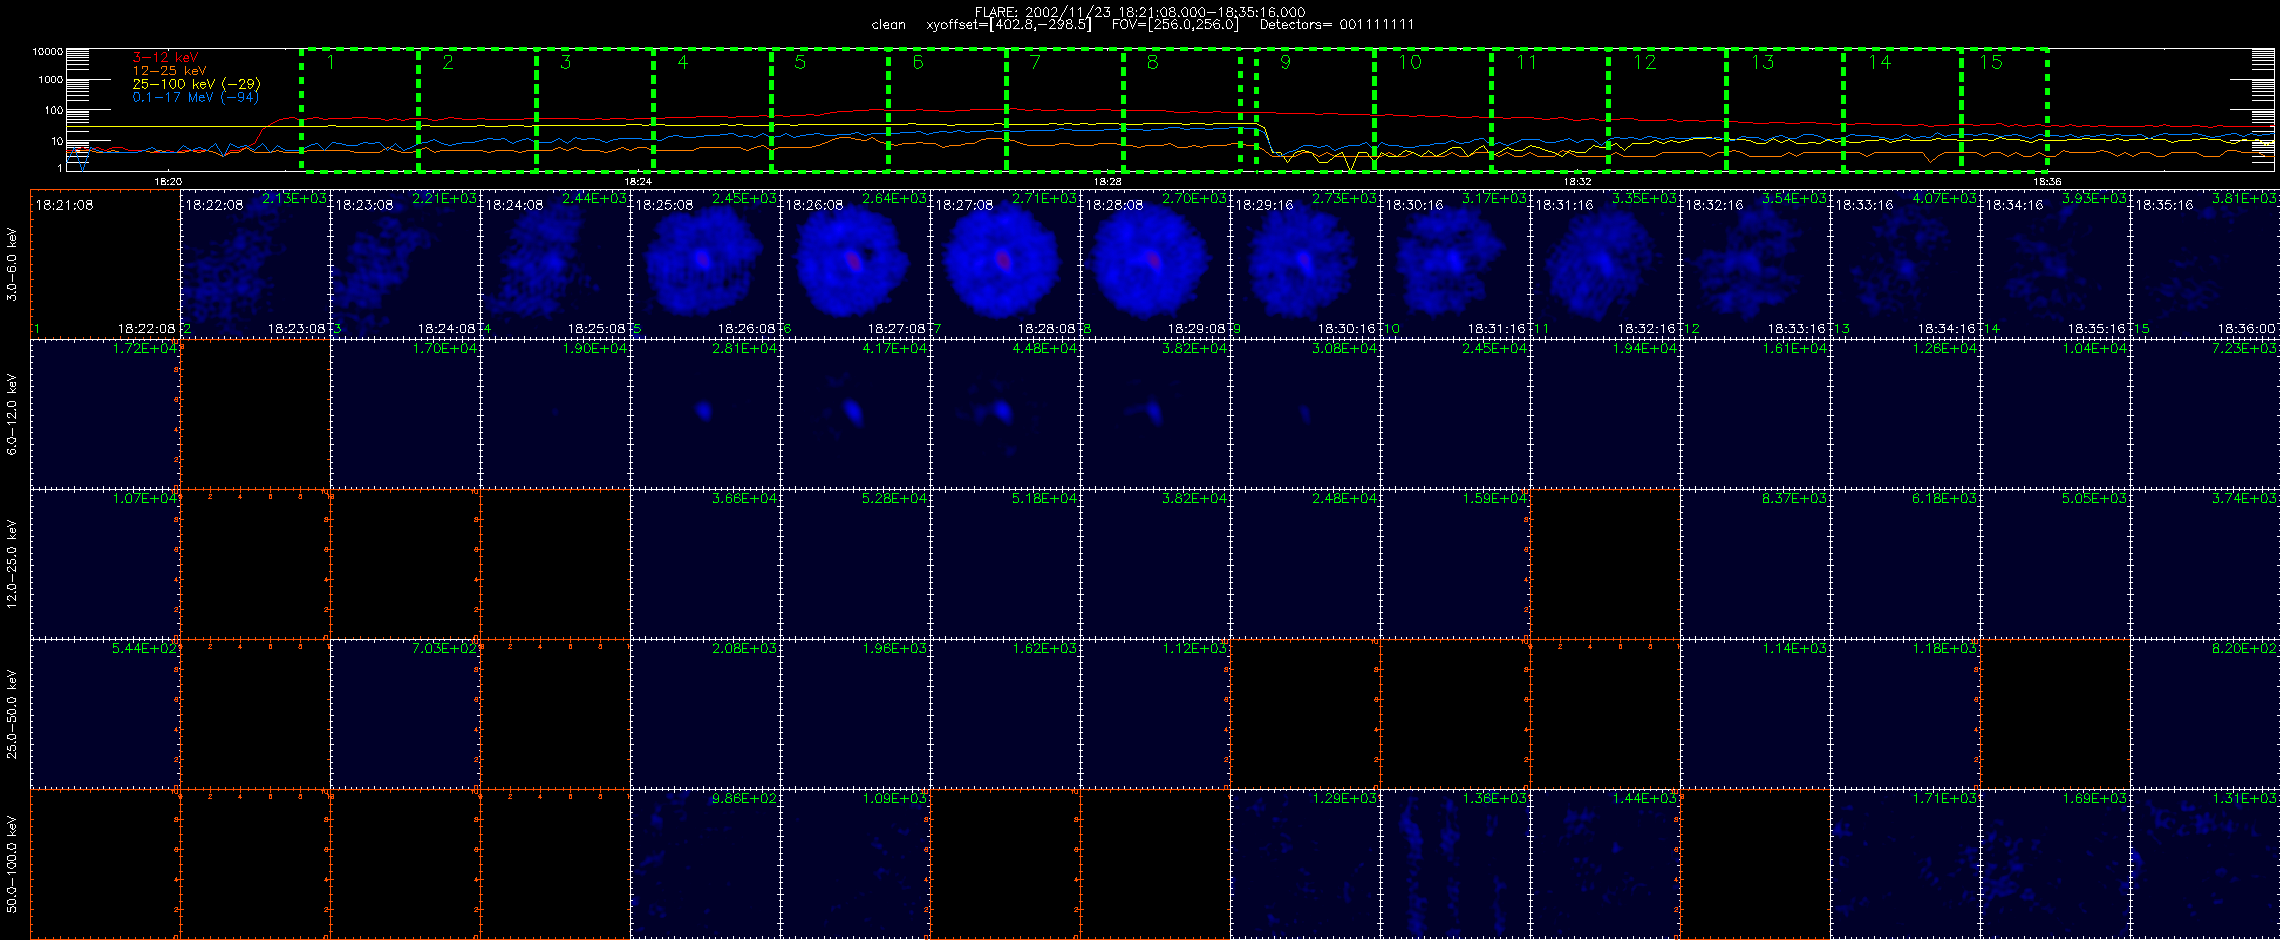This screenshot has height=940, width=2280.
Task: Click the 3.0-6.0 keV row label
Action: point(12,264)
